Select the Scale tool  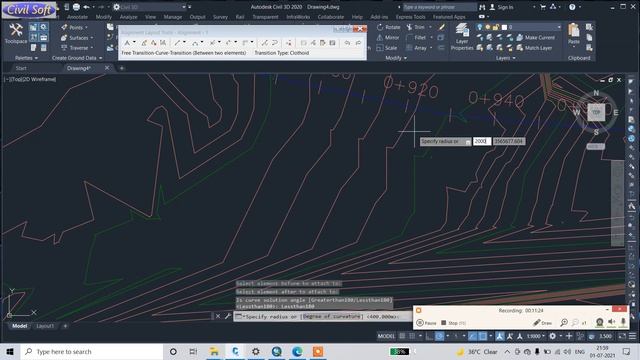point(387,48)
